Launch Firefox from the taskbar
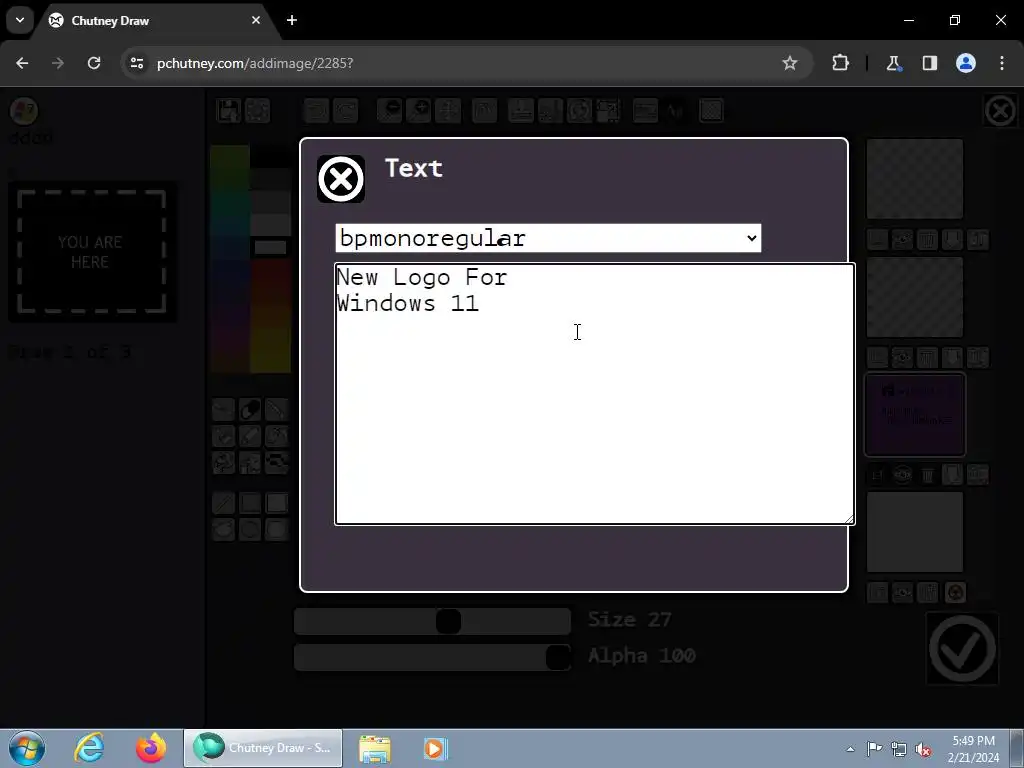The image size is (1024, 768). click(151, 748)
